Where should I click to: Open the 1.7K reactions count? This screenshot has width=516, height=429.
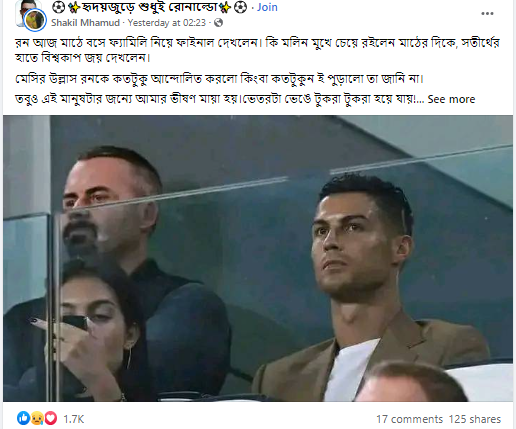[74, 419]
